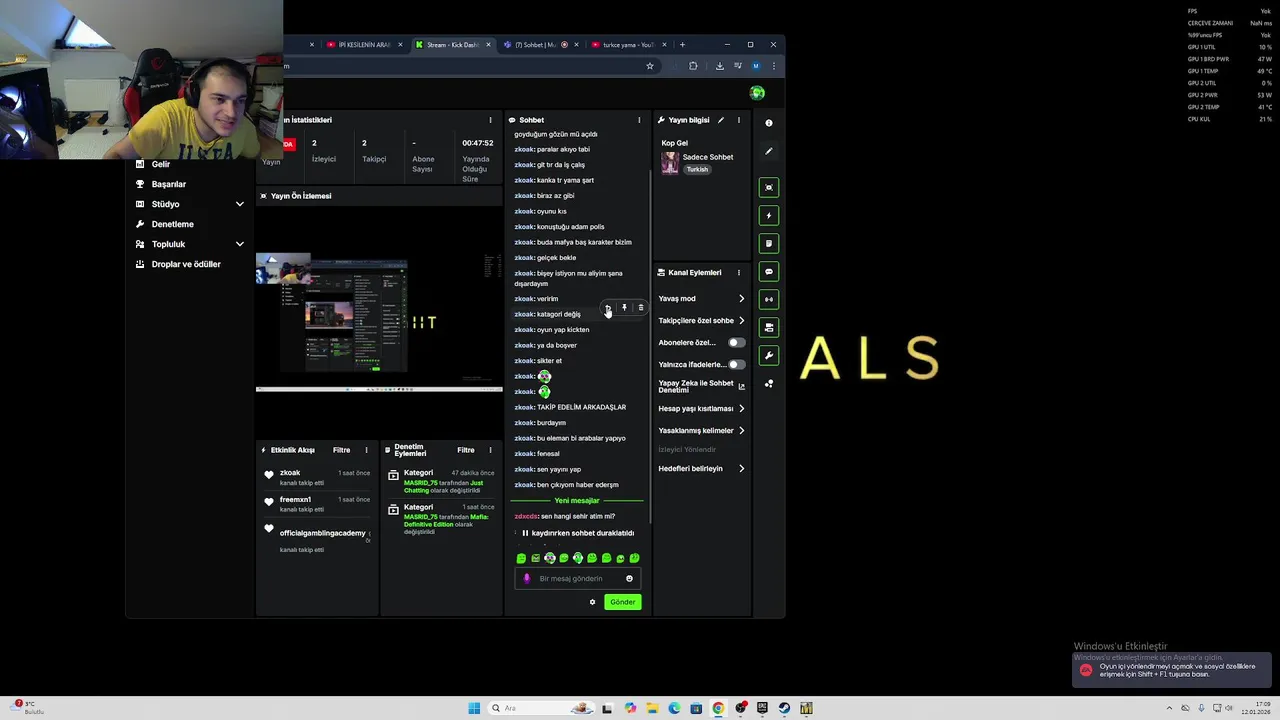
Task: Click the green chat bubble sidebar icon
Action: click(x=769, y=272)
